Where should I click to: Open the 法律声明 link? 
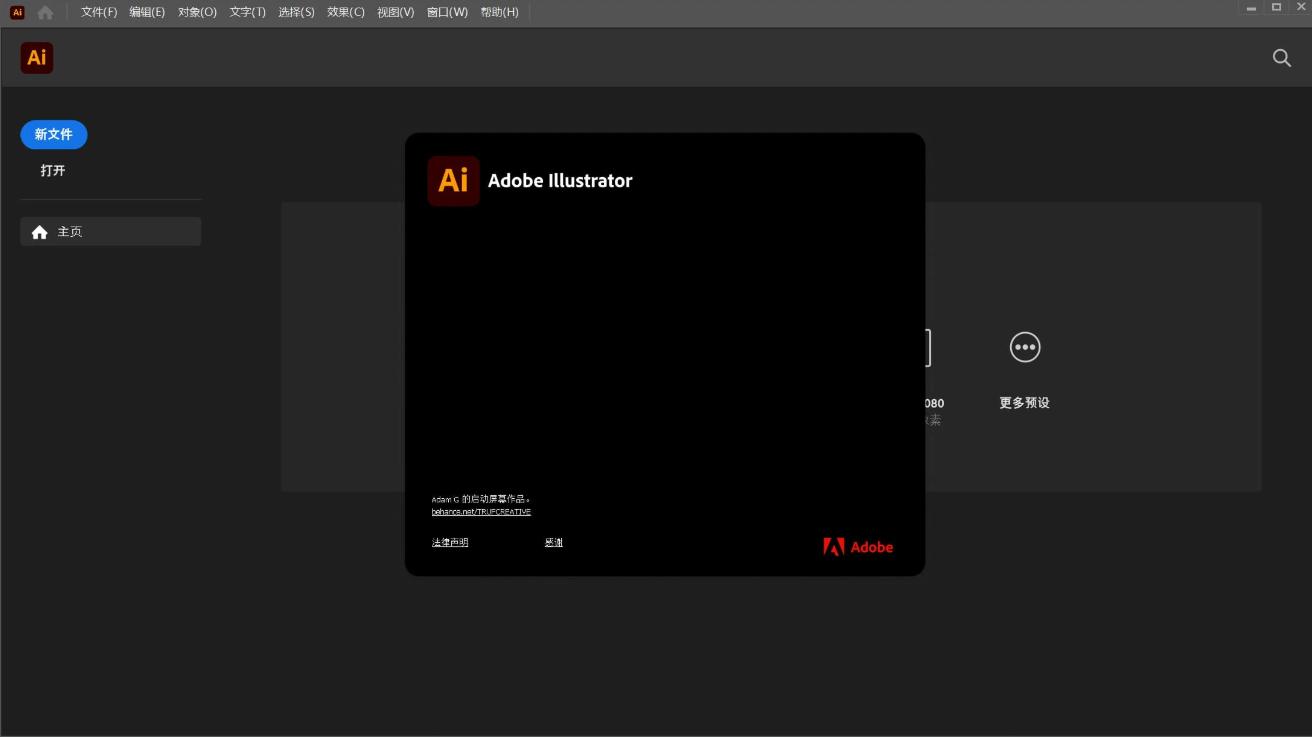click(x=448, y=541)
